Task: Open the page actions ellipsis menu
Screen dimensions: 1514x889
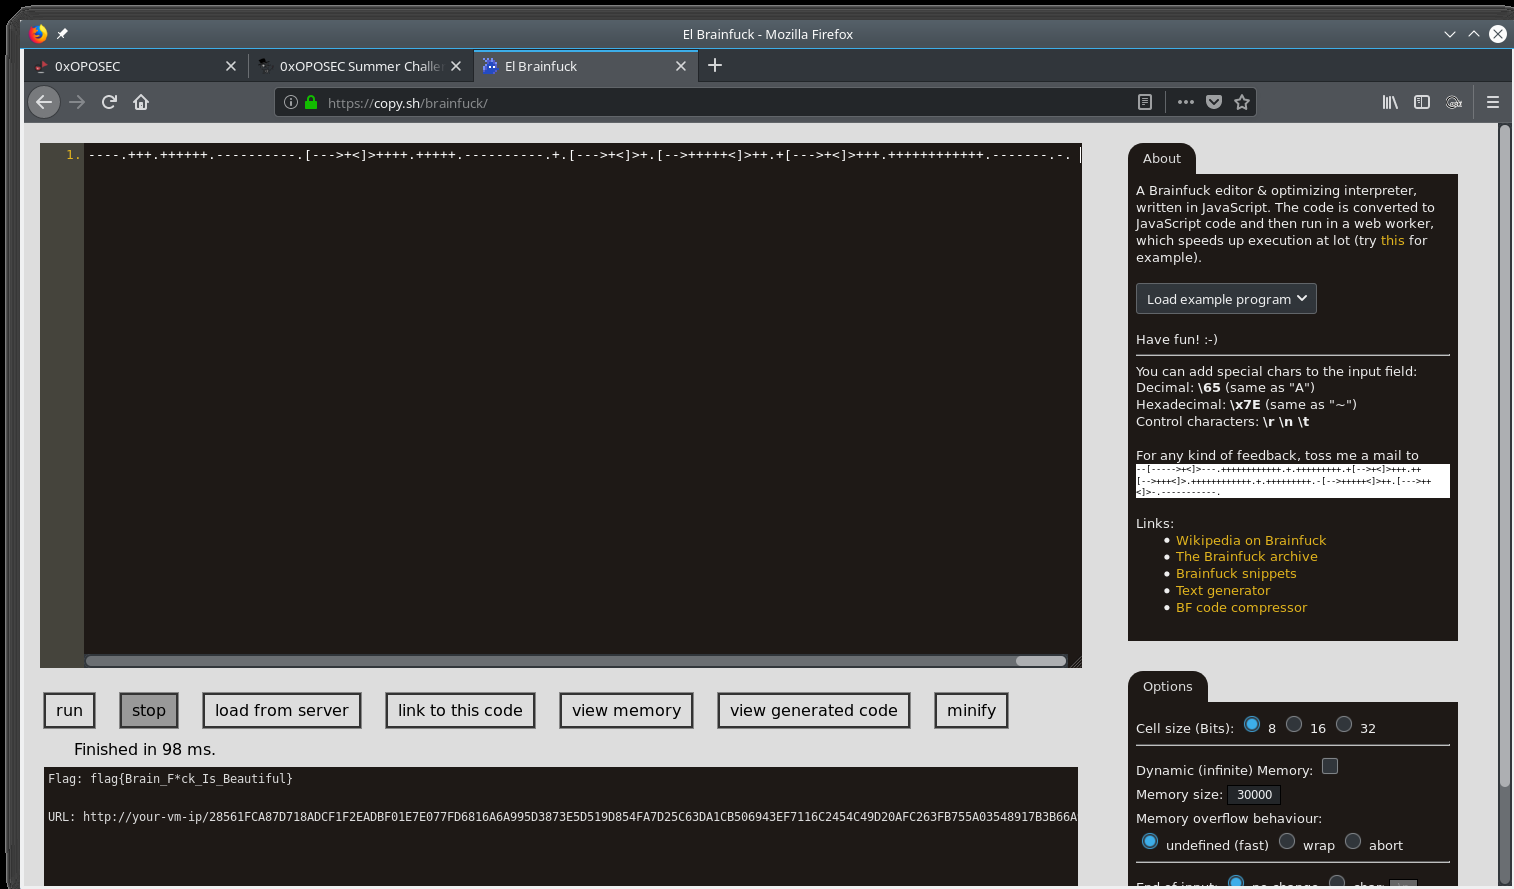Action: coord(1186,102)
